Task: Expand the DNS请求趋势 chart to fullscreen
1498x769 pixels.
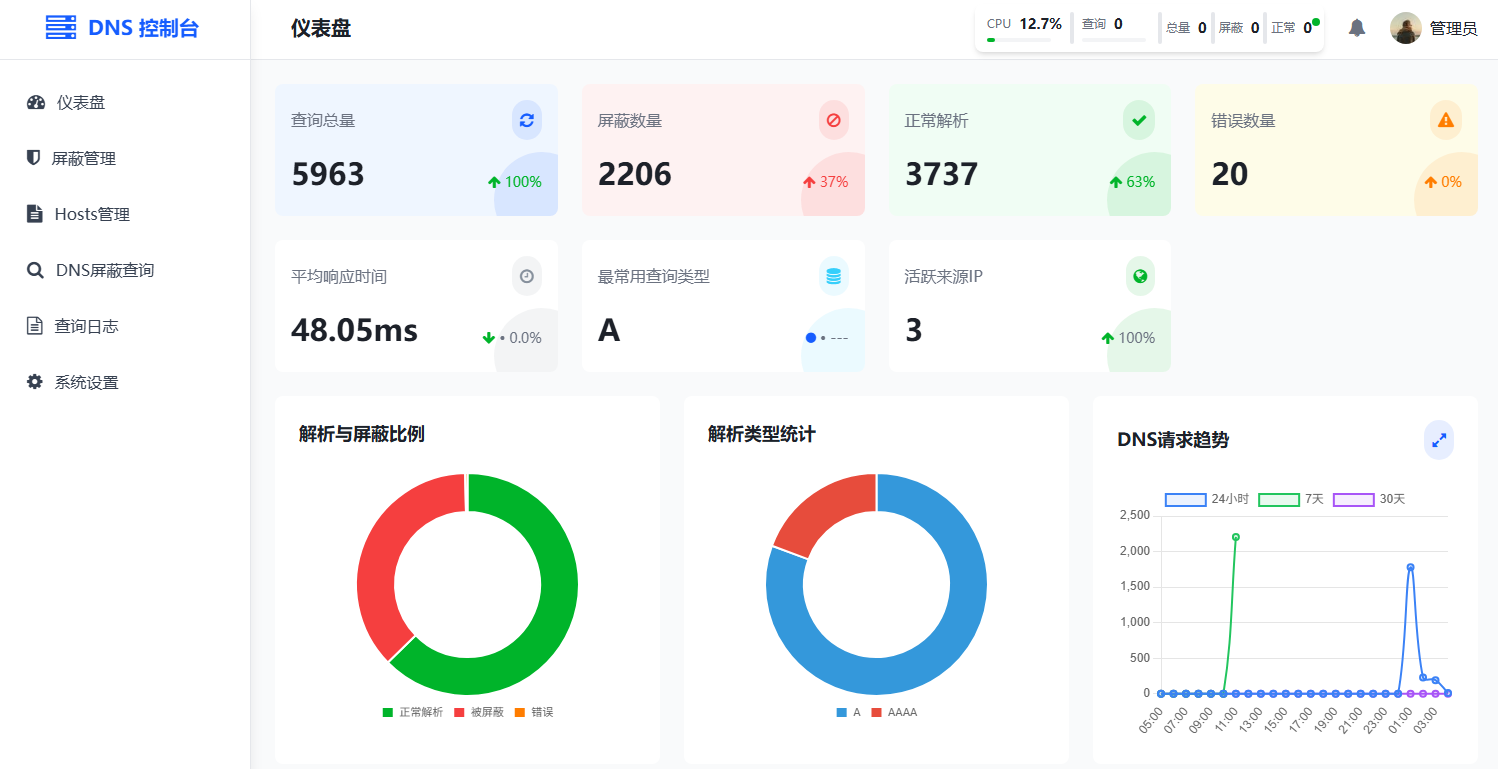Action: [1439, 440]
